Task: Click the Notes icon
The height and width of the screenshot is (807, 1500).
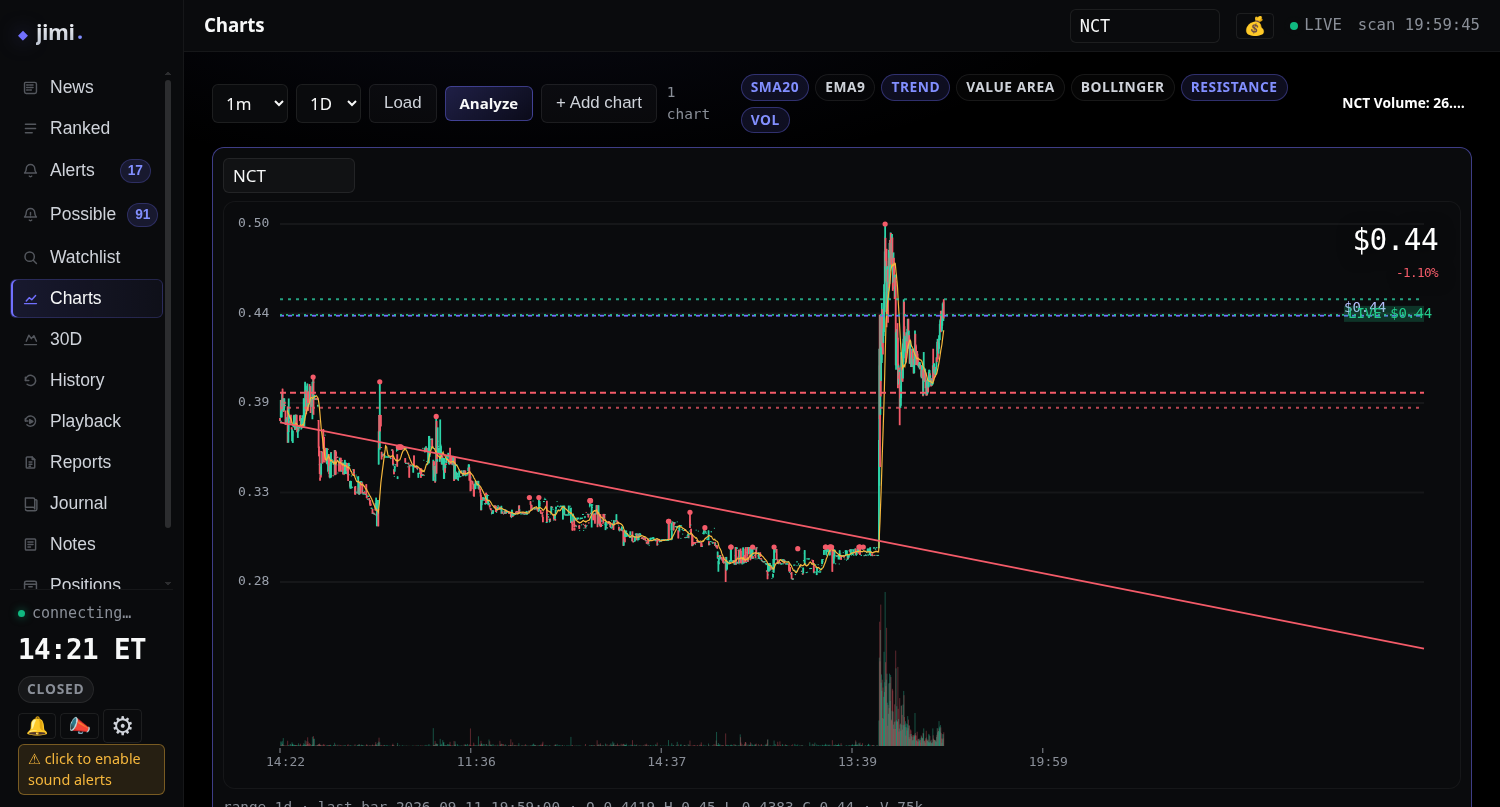Action: click(30, 545)
